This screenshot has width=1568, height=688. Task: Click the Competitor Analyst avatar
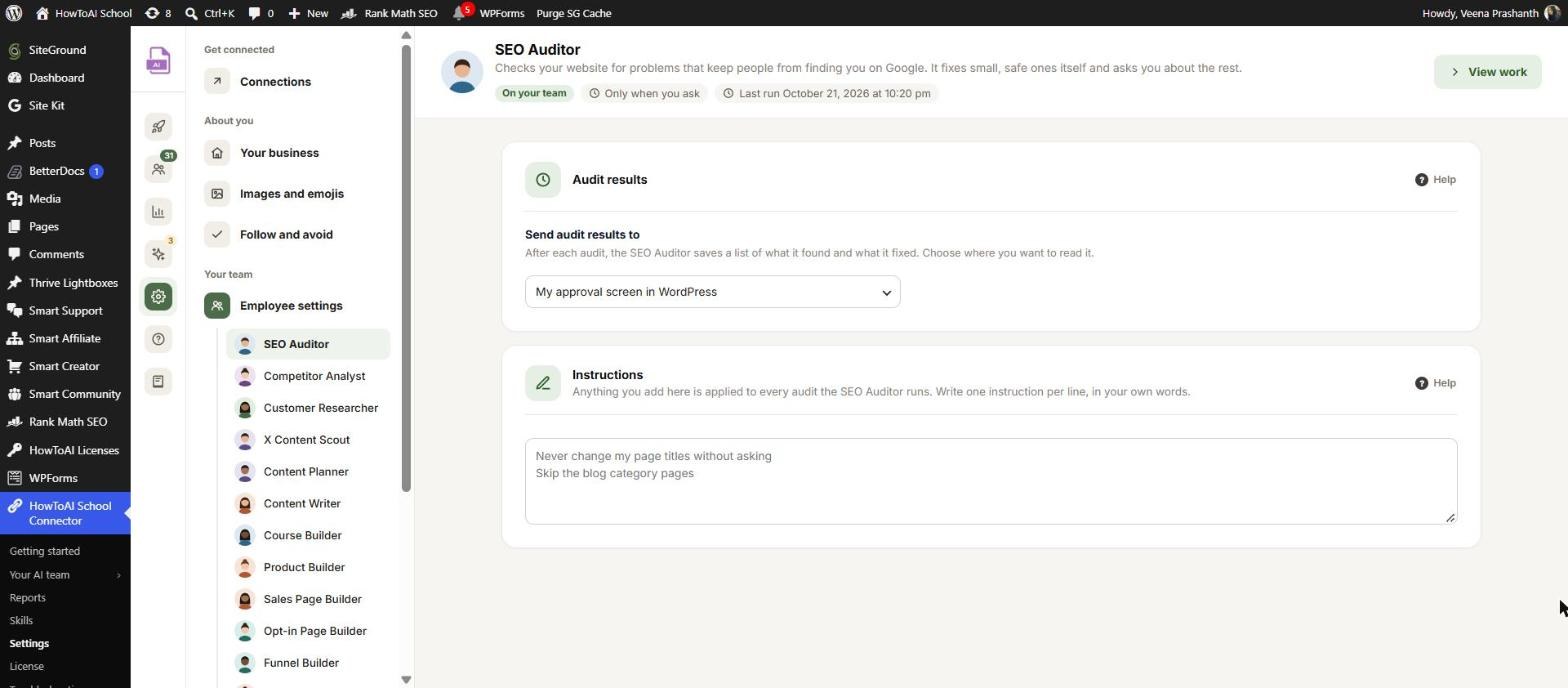click(x=244, y=376)
